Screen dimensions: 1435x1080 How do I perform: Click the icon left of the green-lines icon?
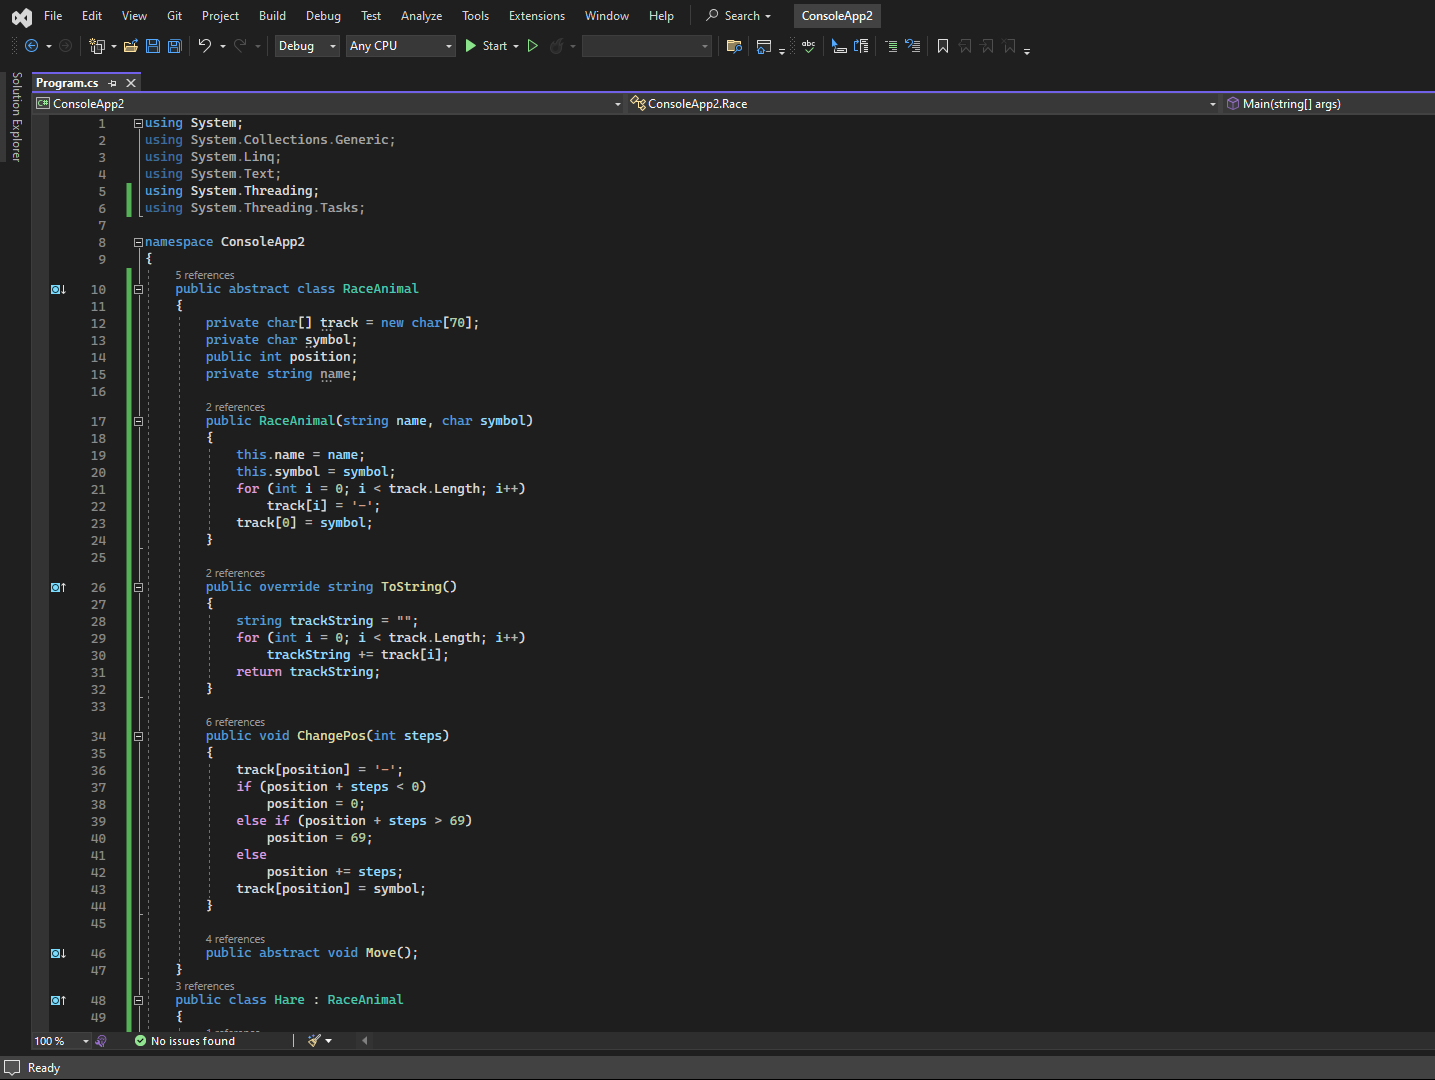point(861,46)
